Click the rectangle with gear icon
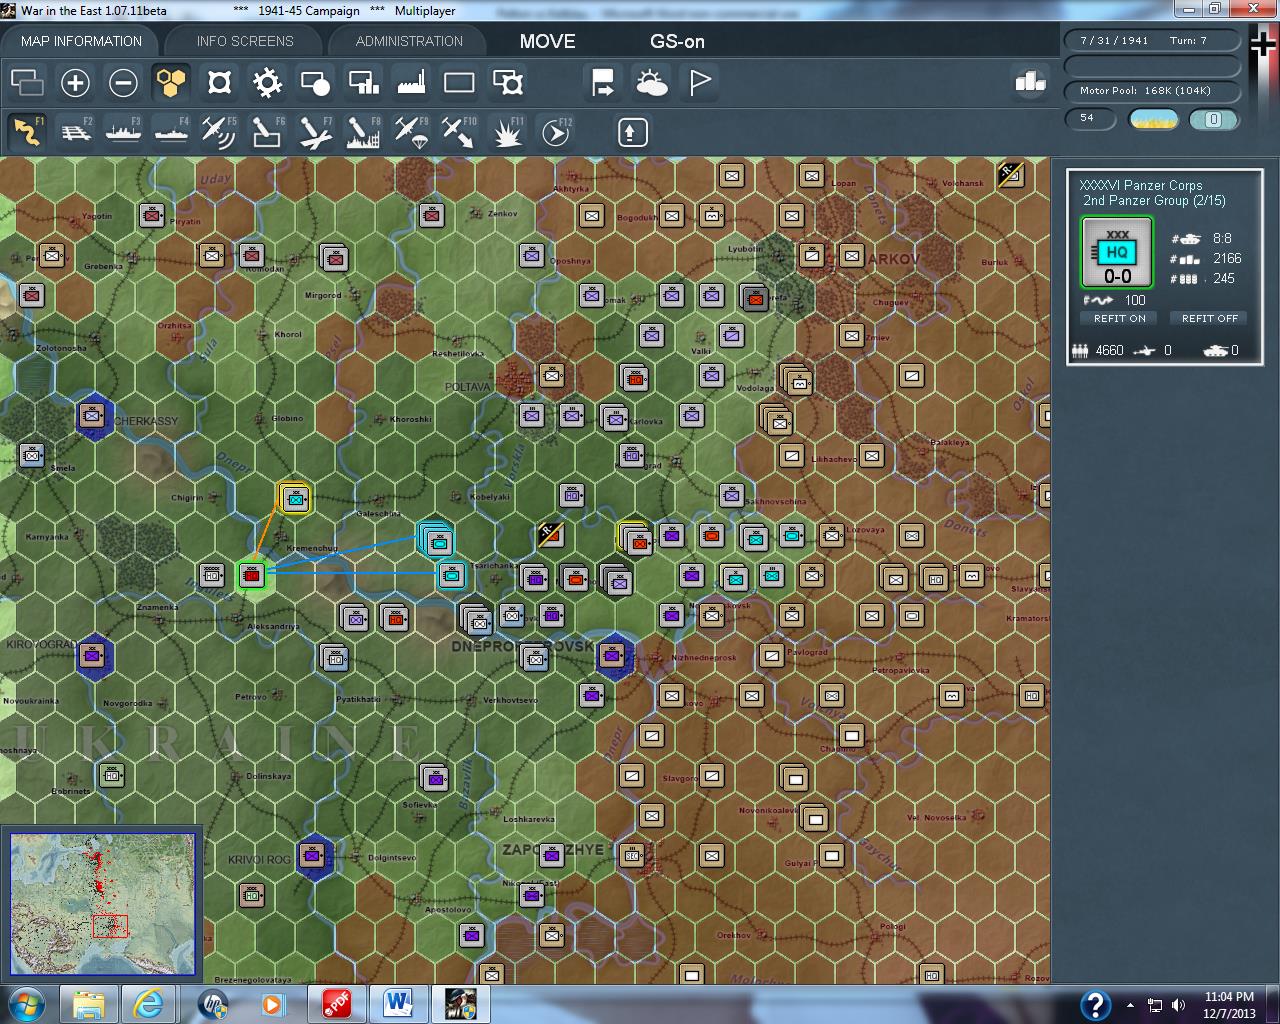Image resolution: width=1280 pixels, height=1024 pixels. [x=508, y=83]
